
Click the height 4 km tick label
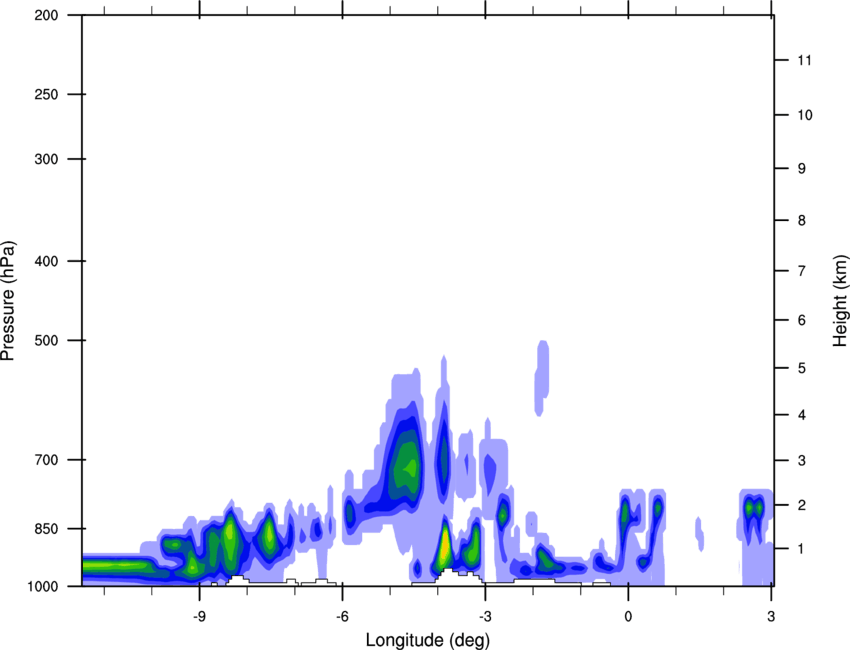click(802, 415)
